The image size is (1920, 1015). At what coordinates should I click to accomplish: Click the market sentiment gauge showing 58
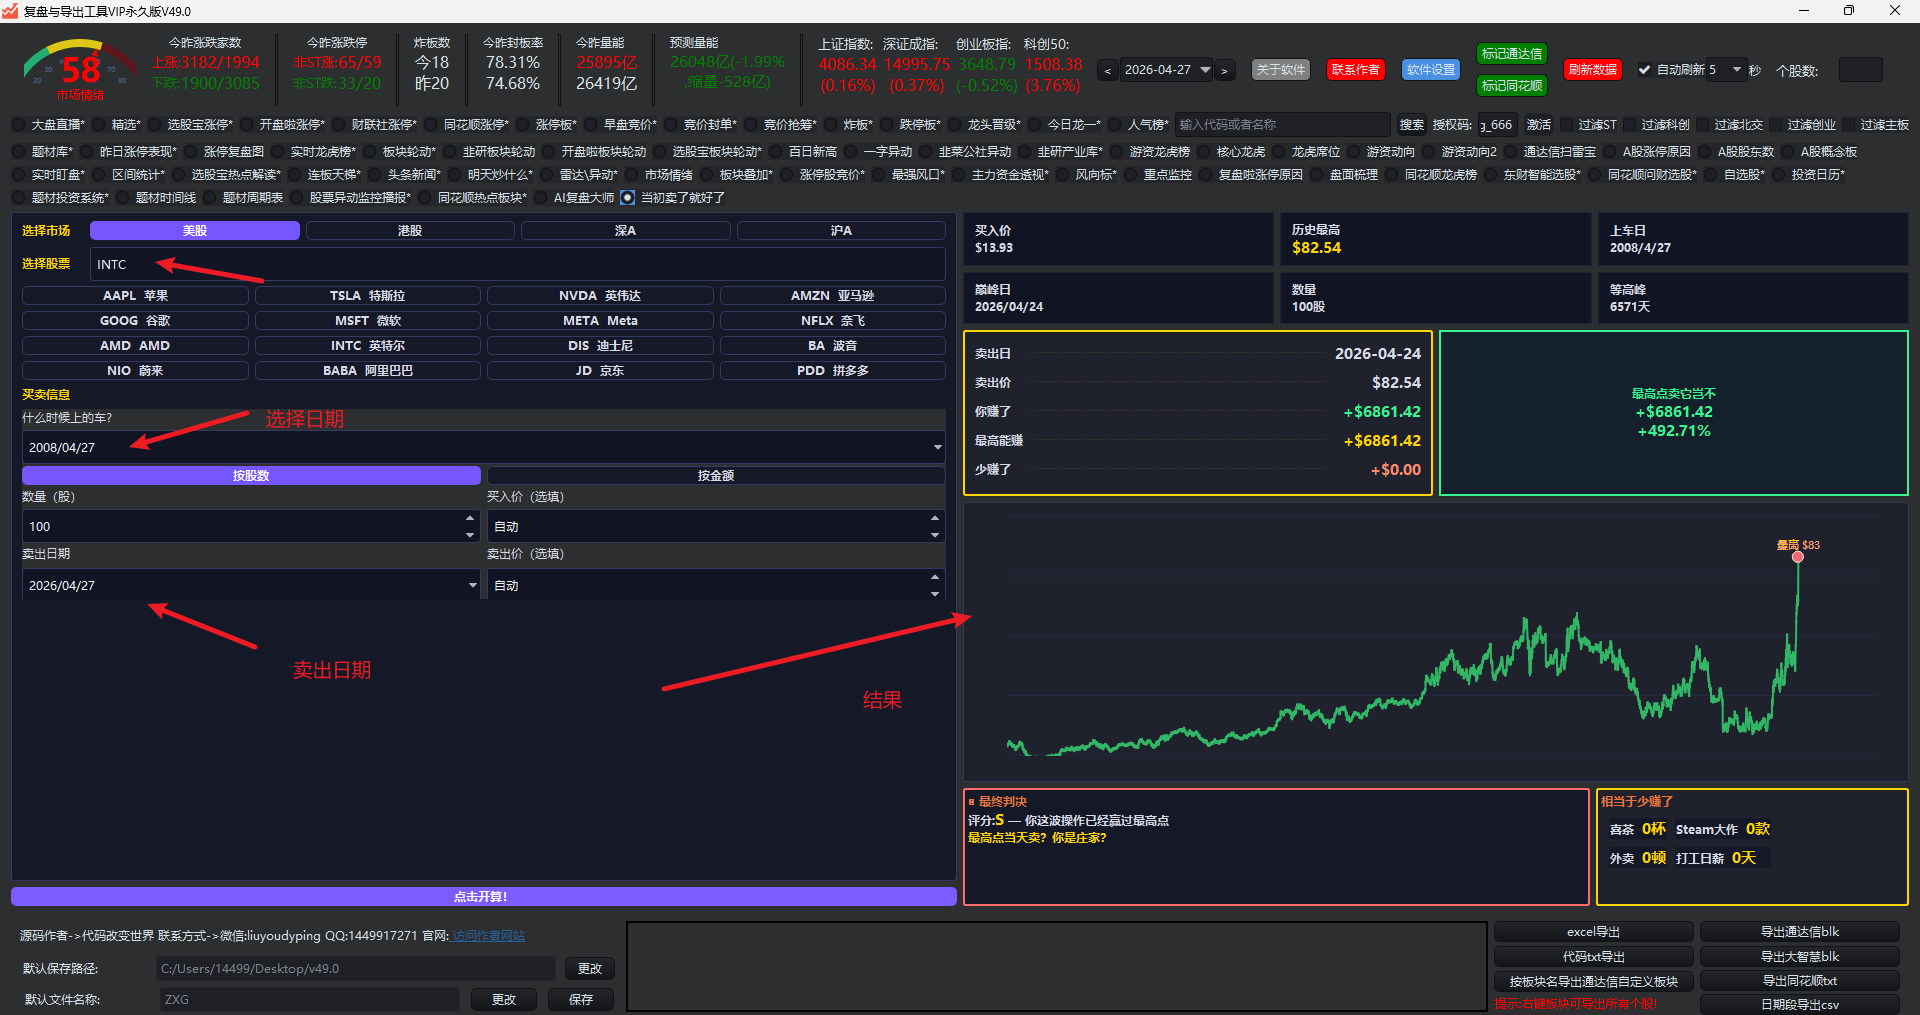click(79, 70)
